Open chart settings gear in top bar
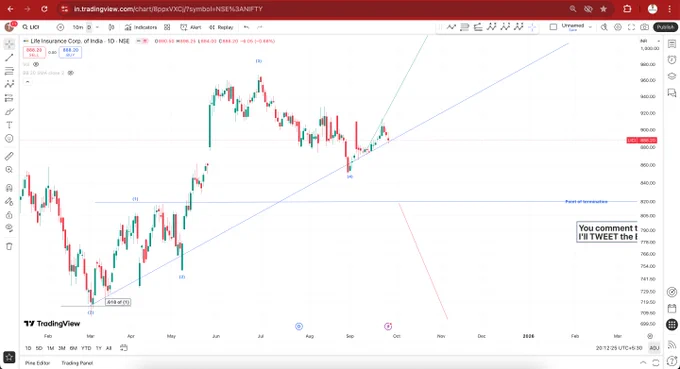Screen dimensions: 680x369 [x=618, y=27]
